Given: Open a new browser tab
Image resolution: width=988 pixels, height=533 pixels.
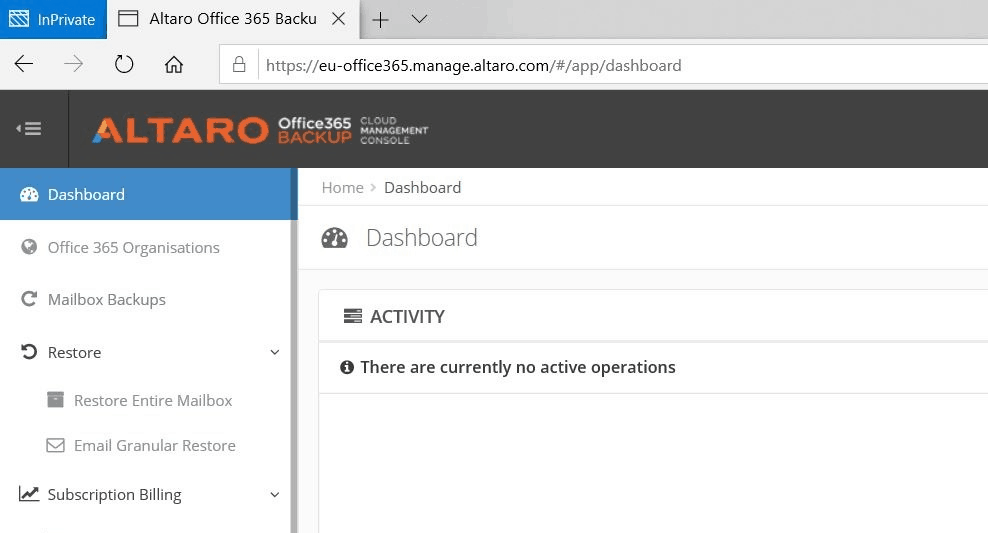Looking at the screenshot, I should coord(380,20).
